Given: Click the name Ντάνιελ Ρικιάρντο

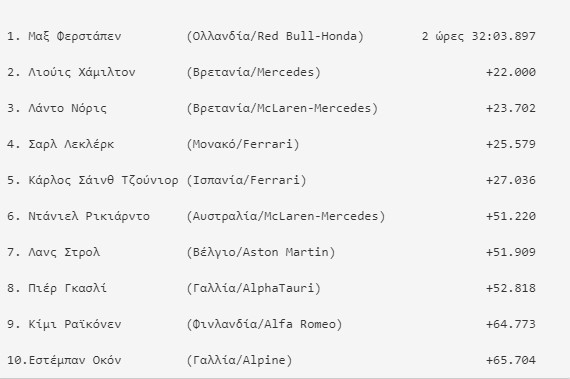Looking at the screenshot, I should (89, 216).
